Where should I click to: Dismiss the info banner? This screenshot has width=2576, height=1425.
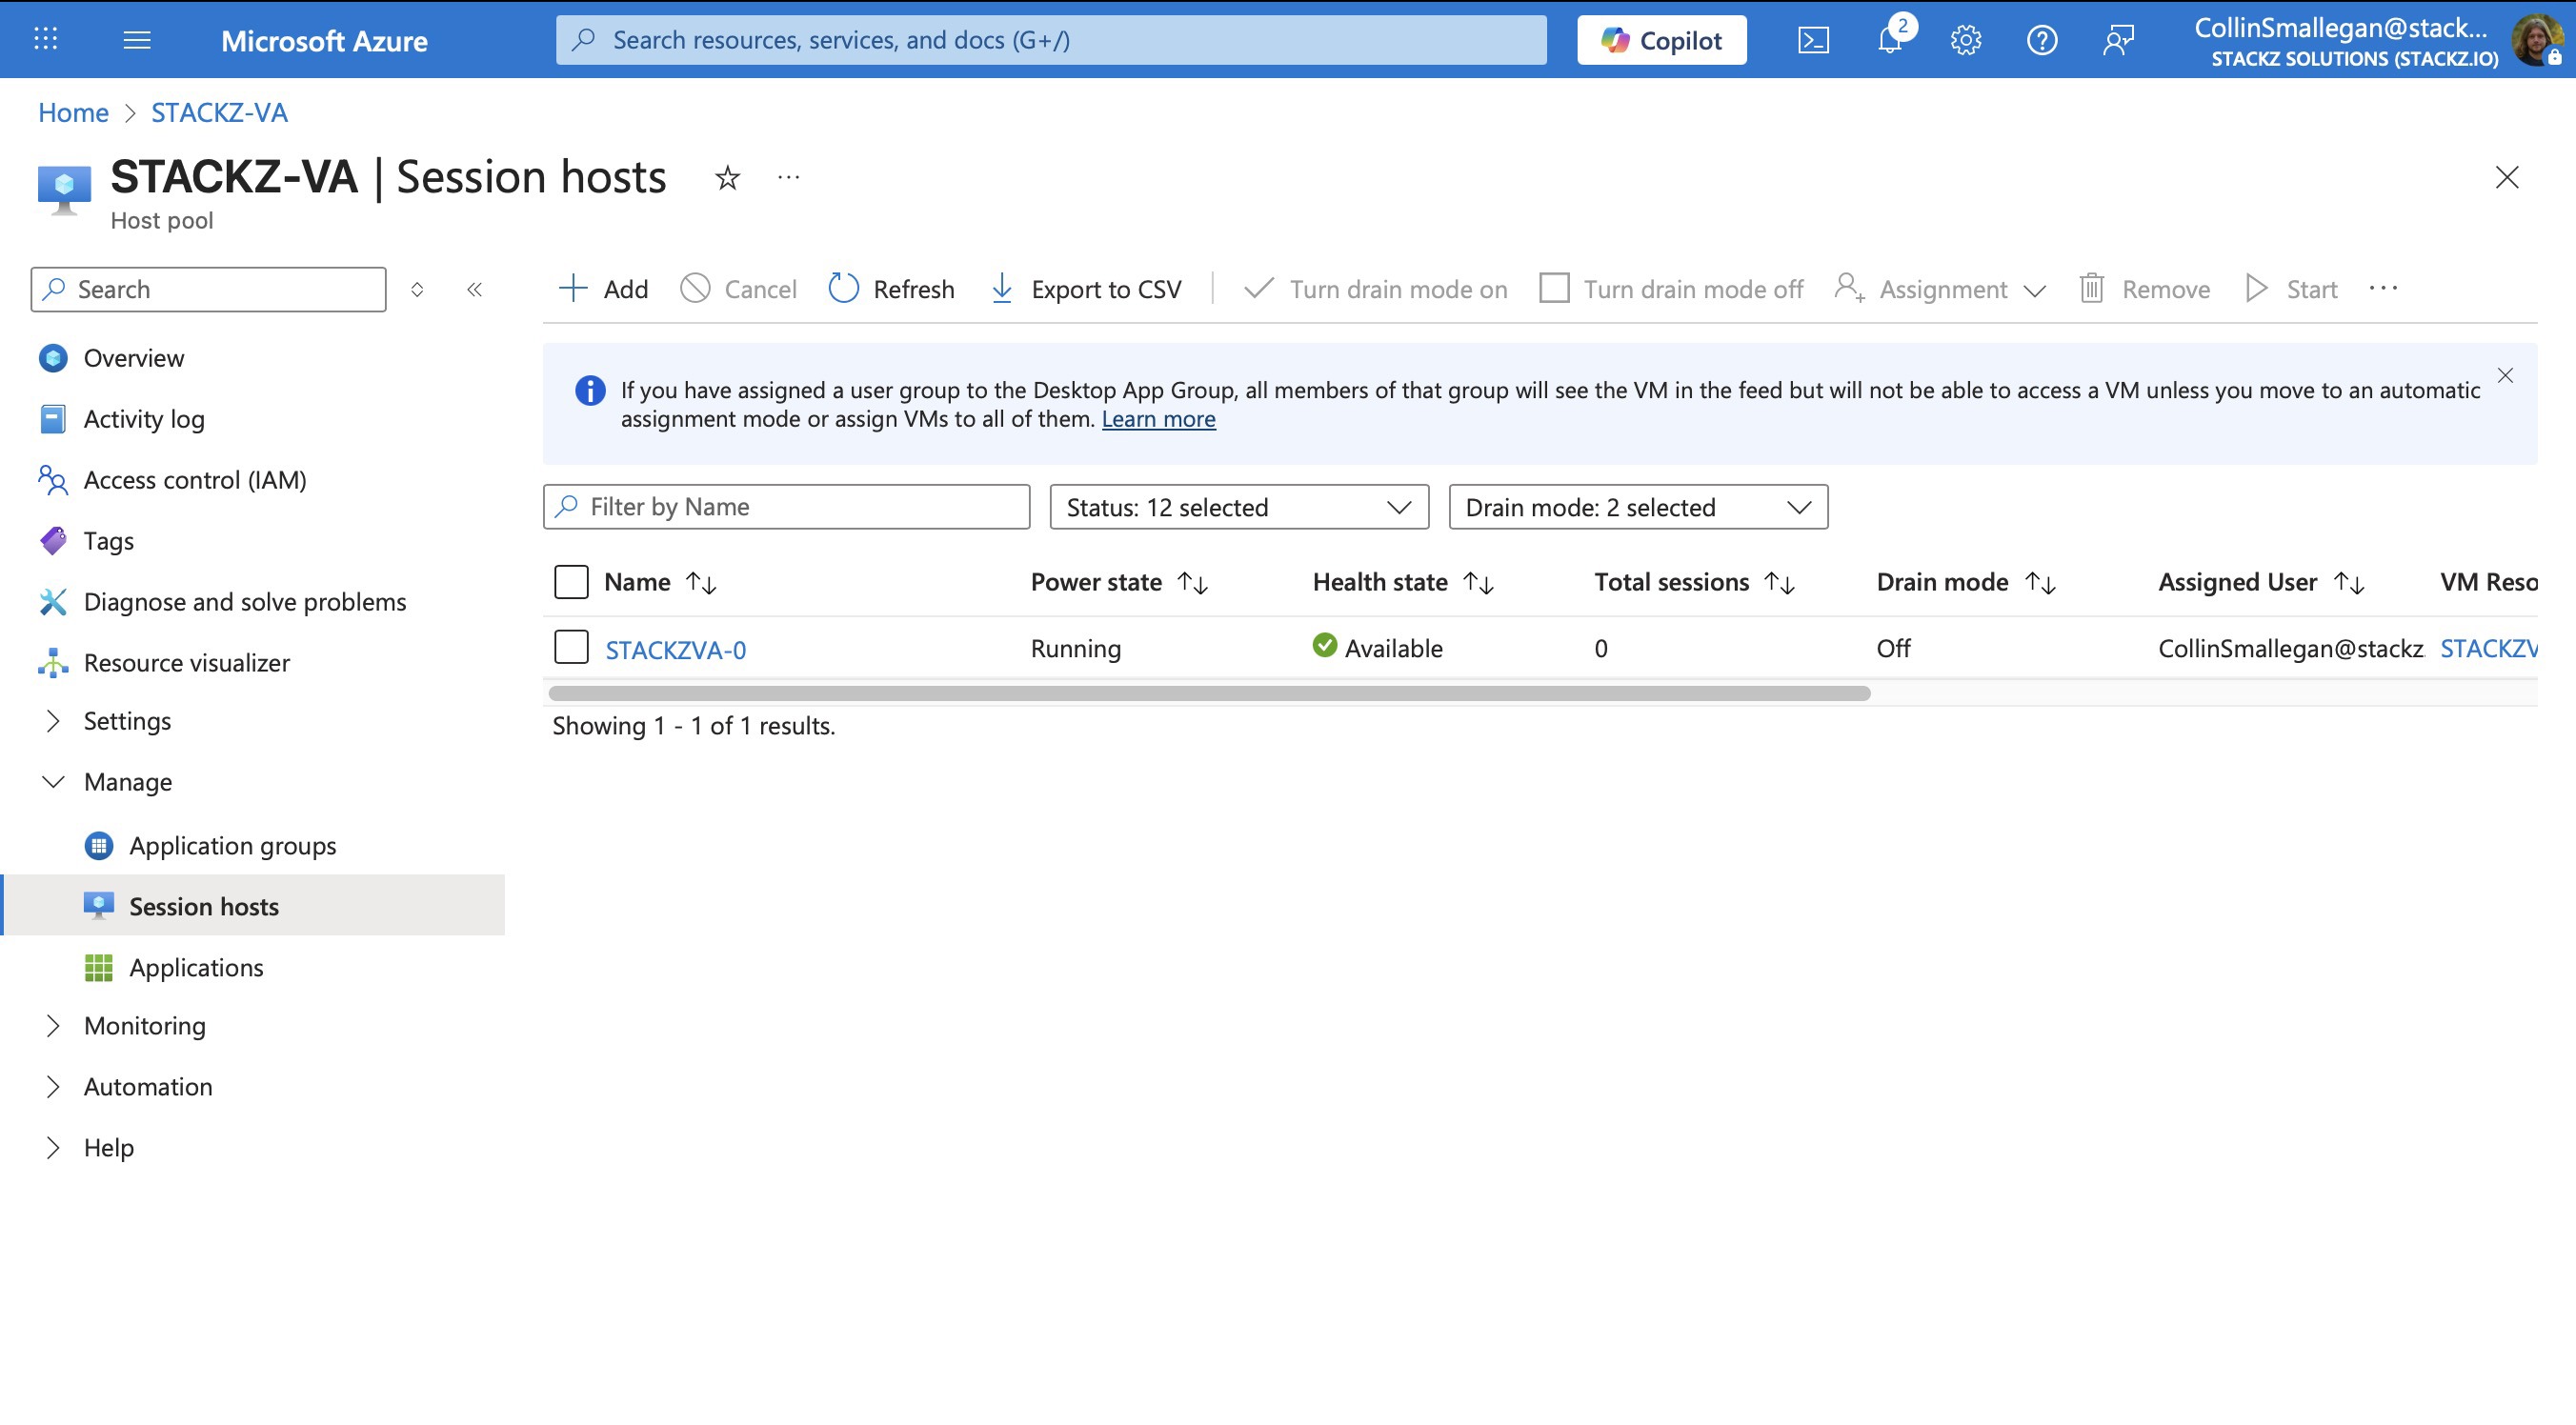coord(2504,375)
